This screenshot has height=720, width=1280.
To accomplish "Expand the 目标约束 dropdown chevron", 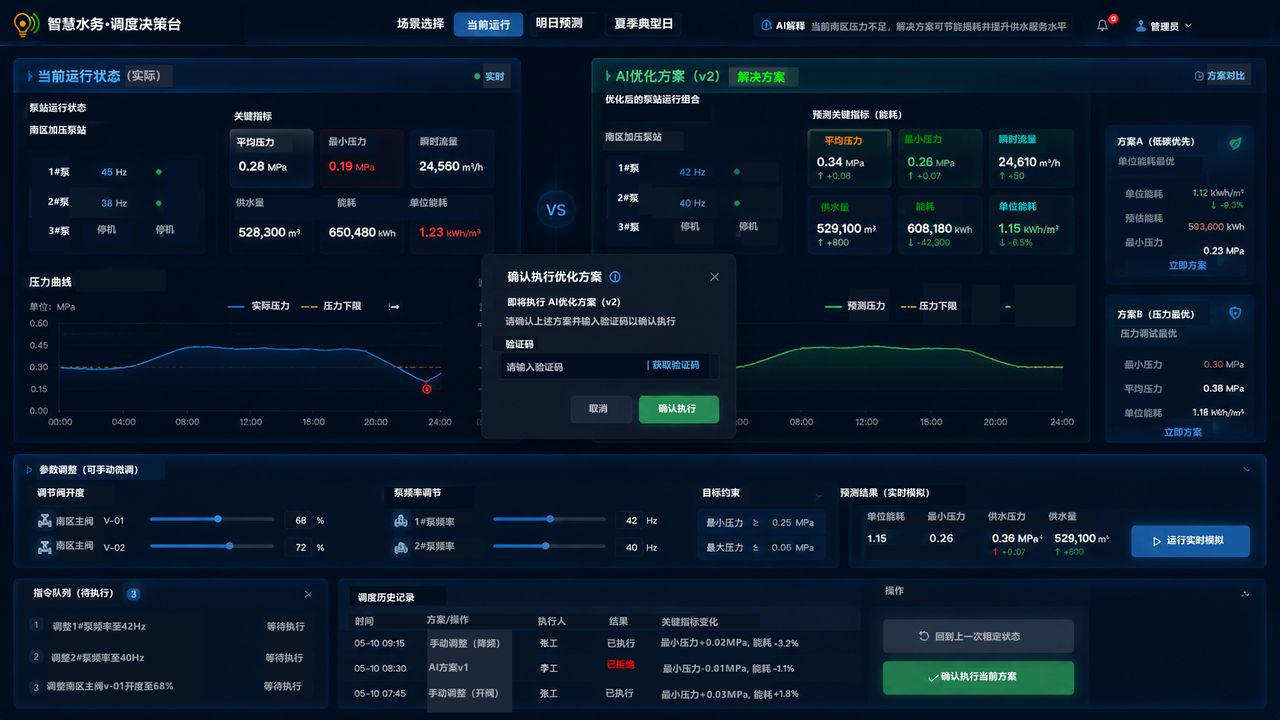I will (x=819, y=495).
